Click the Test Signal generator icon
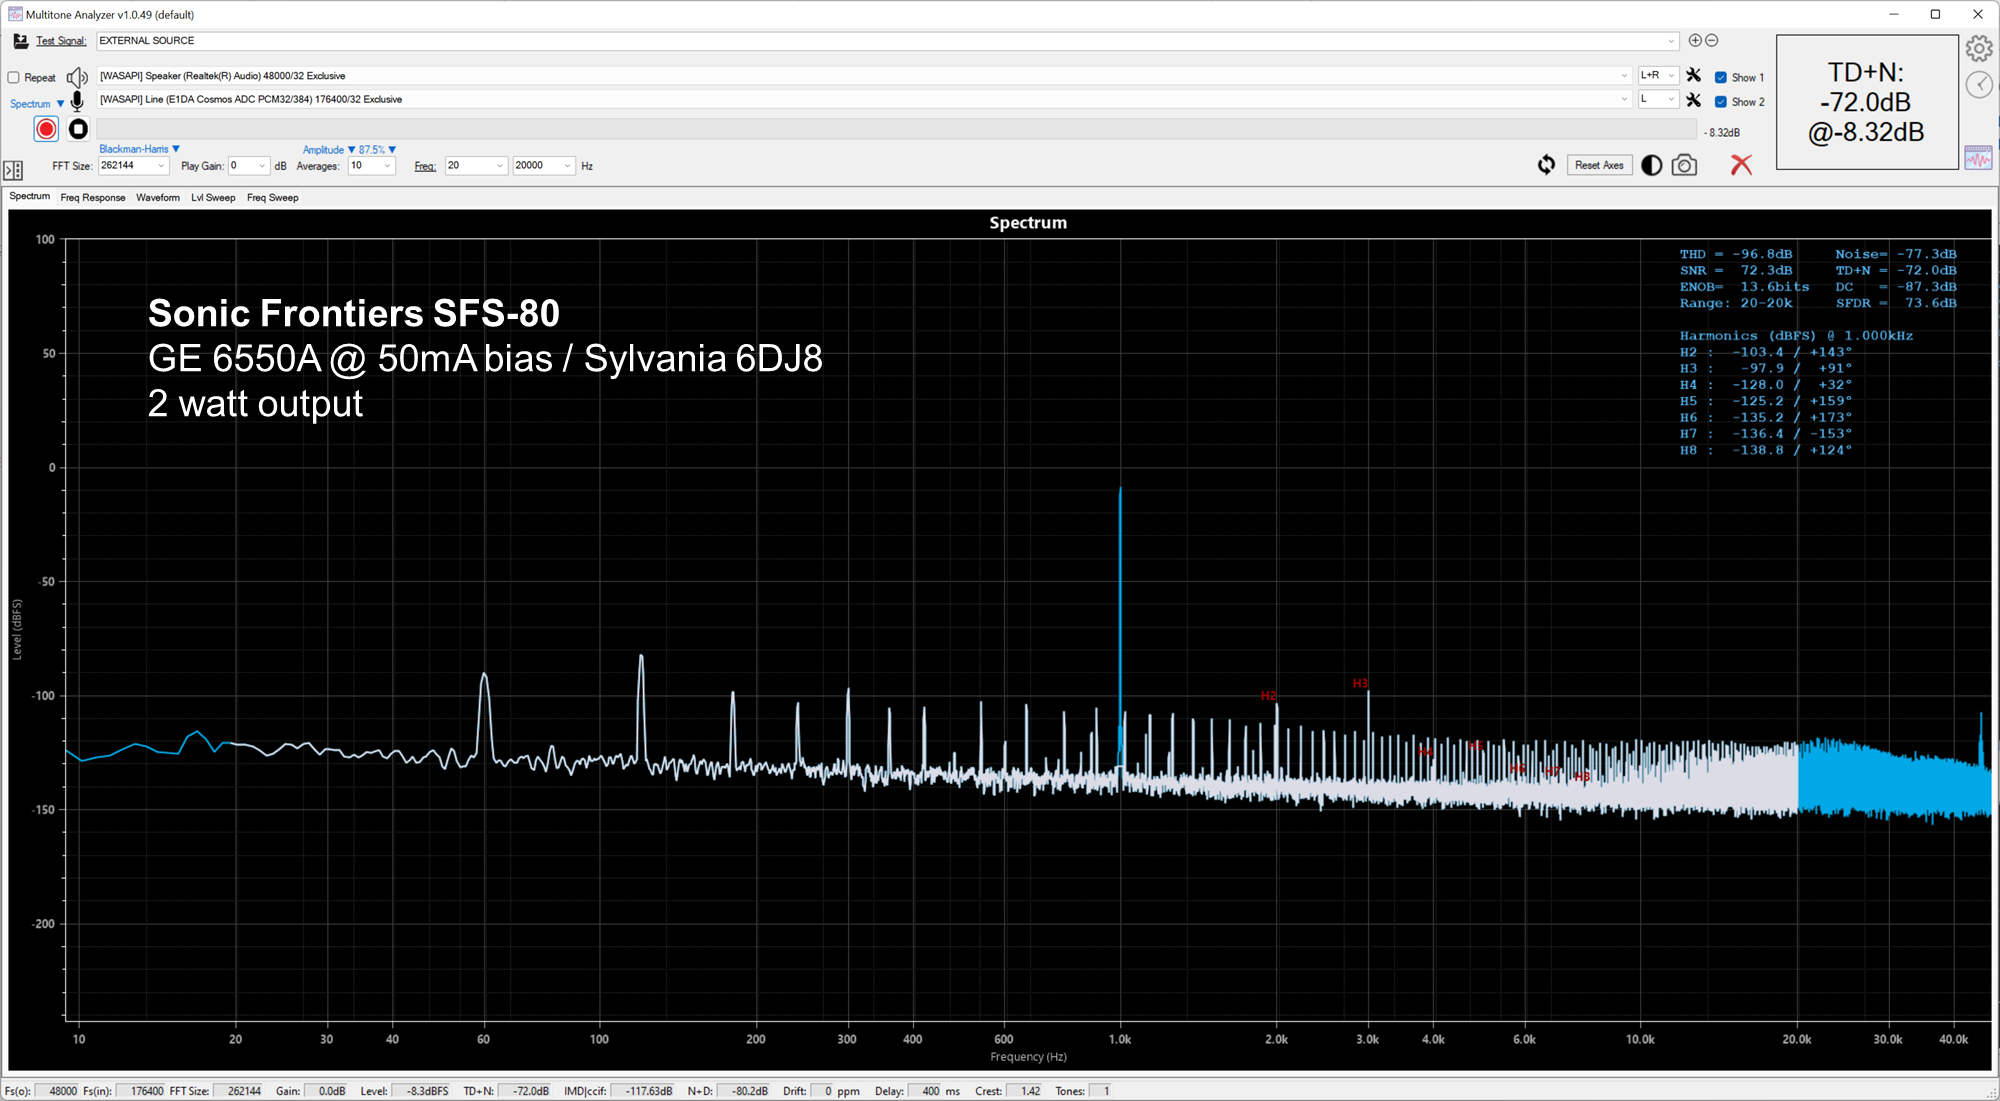Viewport: 2000px width, 1101px height. [x=20, y=41]
